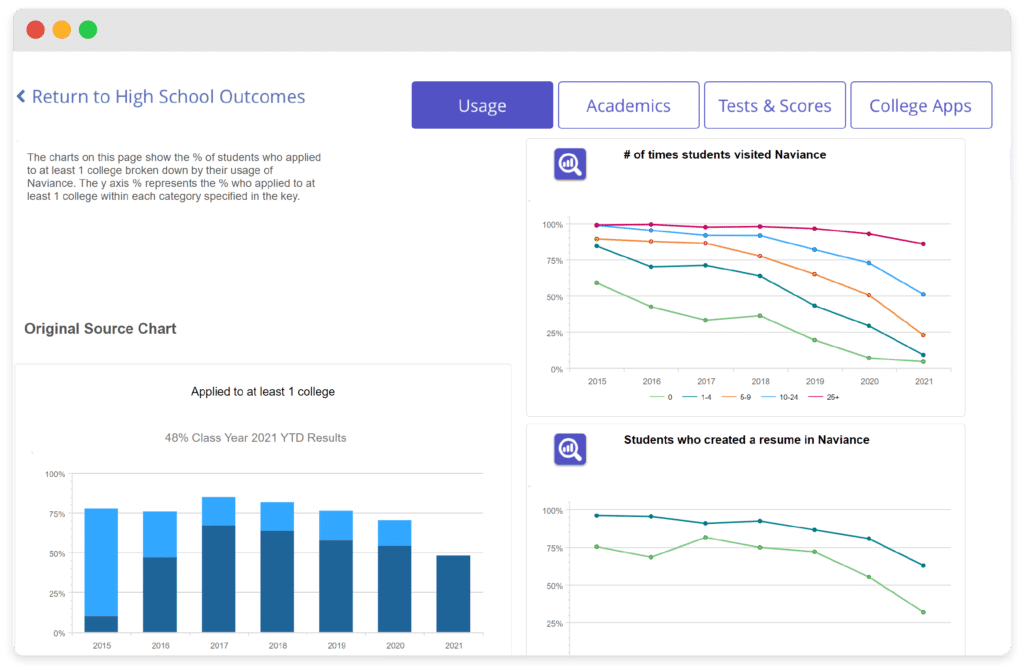Select the Tests & Scores tab
Screen dimensions: 1024x672
click(x=775, y=105)
